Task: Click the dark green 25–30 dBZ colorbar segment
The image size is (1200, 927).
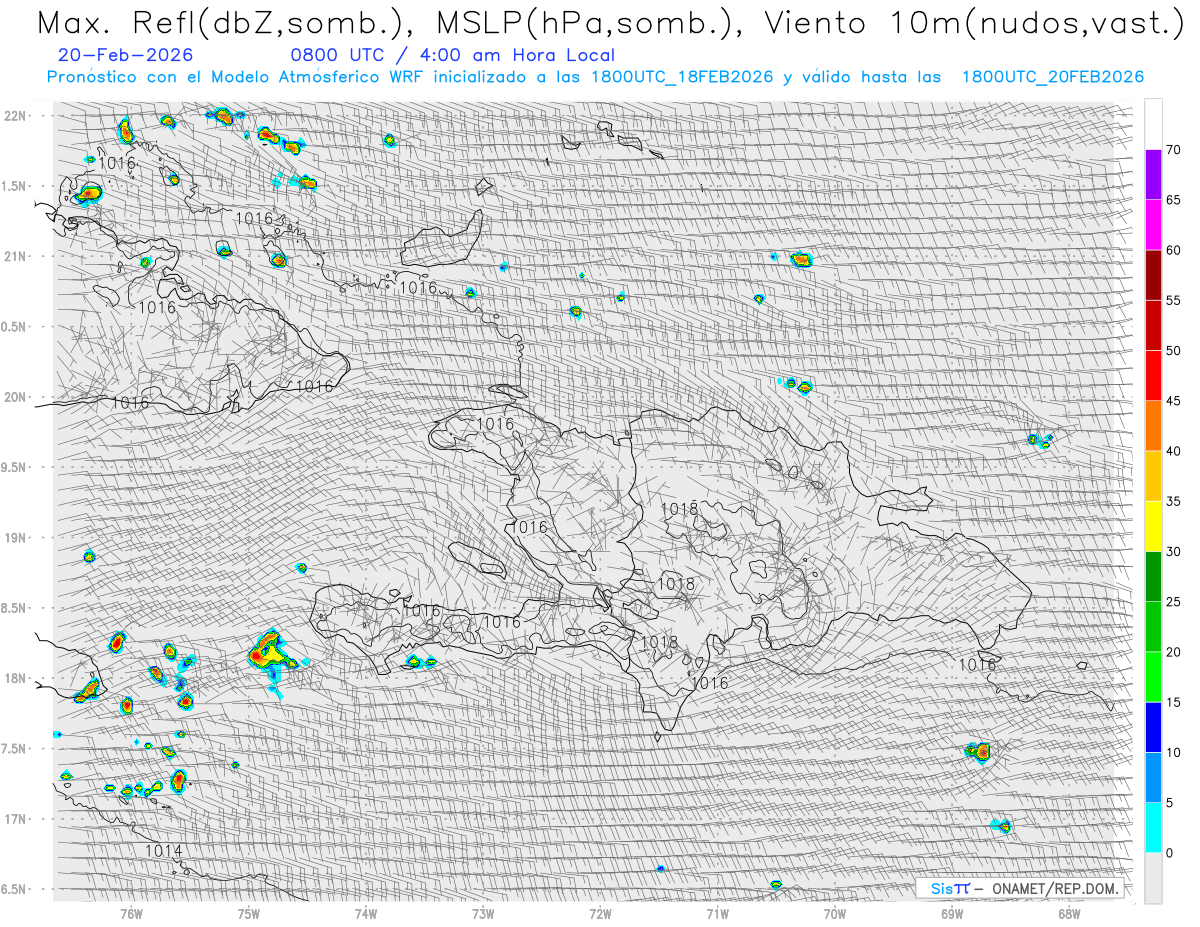Action: (x=1153, y=577)
